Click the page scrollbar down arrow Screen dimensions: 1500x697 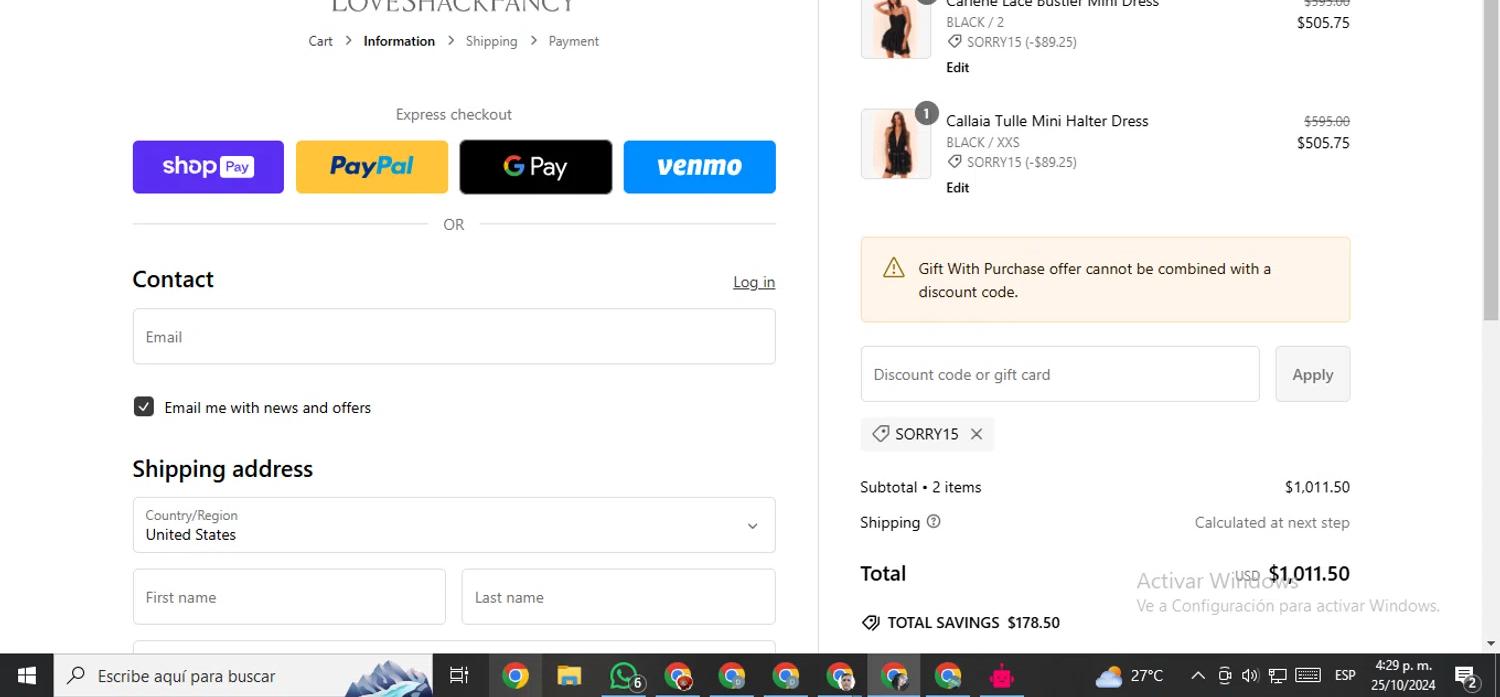1491,644
